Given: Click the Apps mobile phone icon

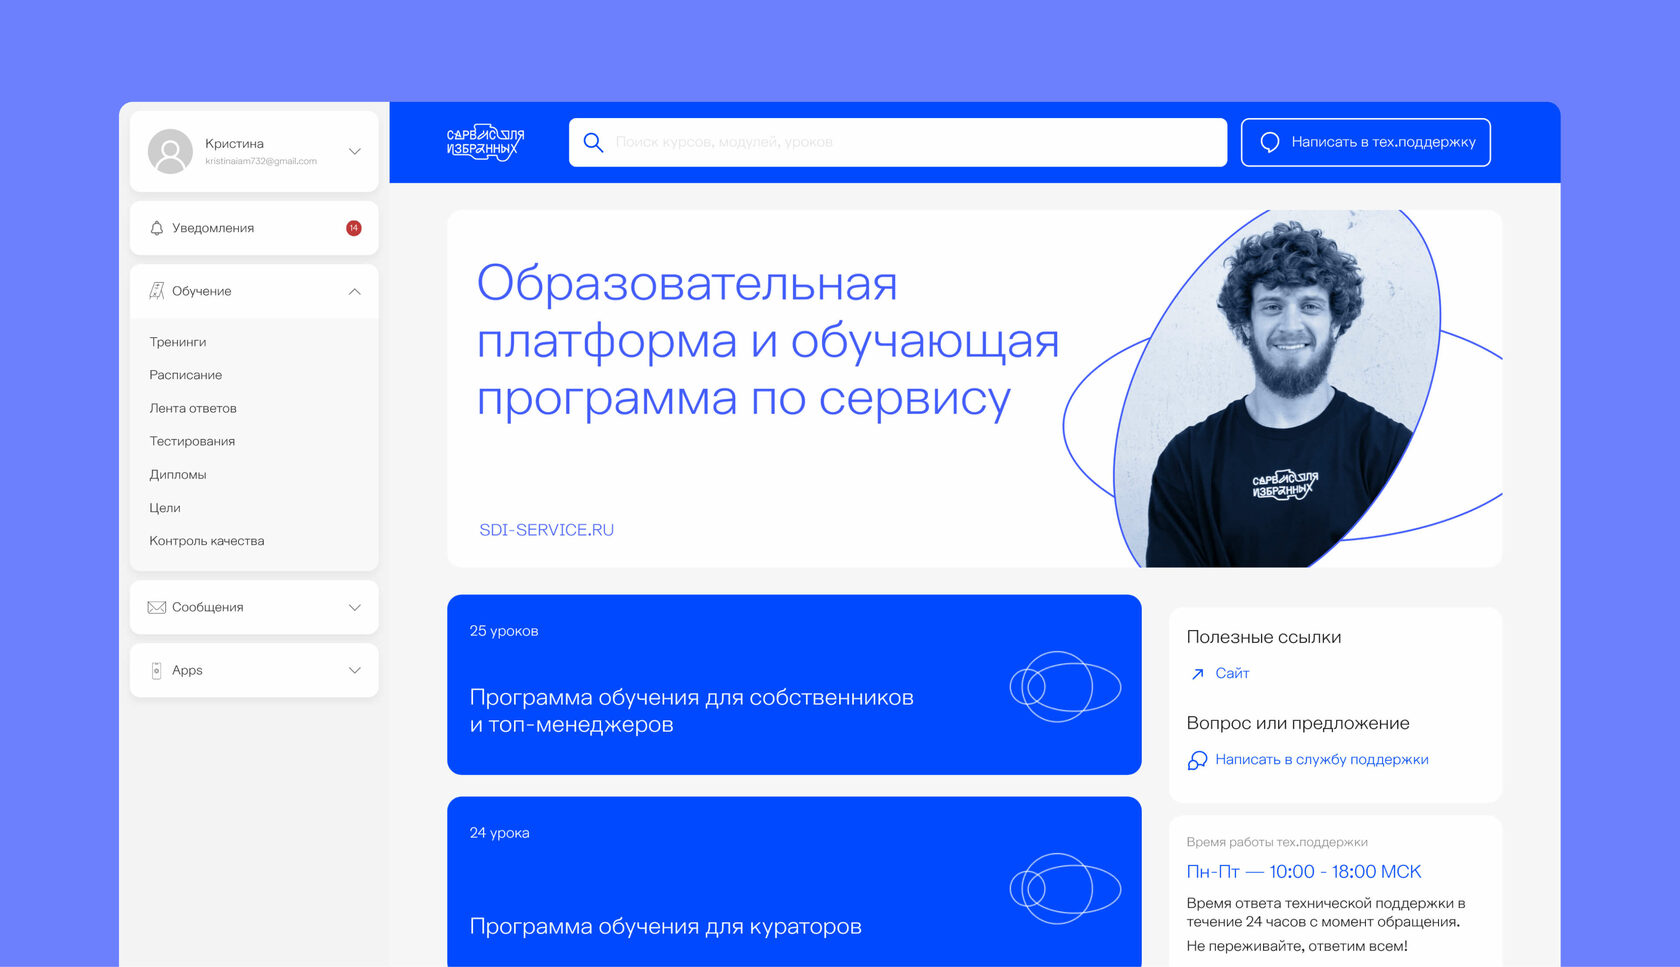Looking at the screenshot, I should [155, 670].
